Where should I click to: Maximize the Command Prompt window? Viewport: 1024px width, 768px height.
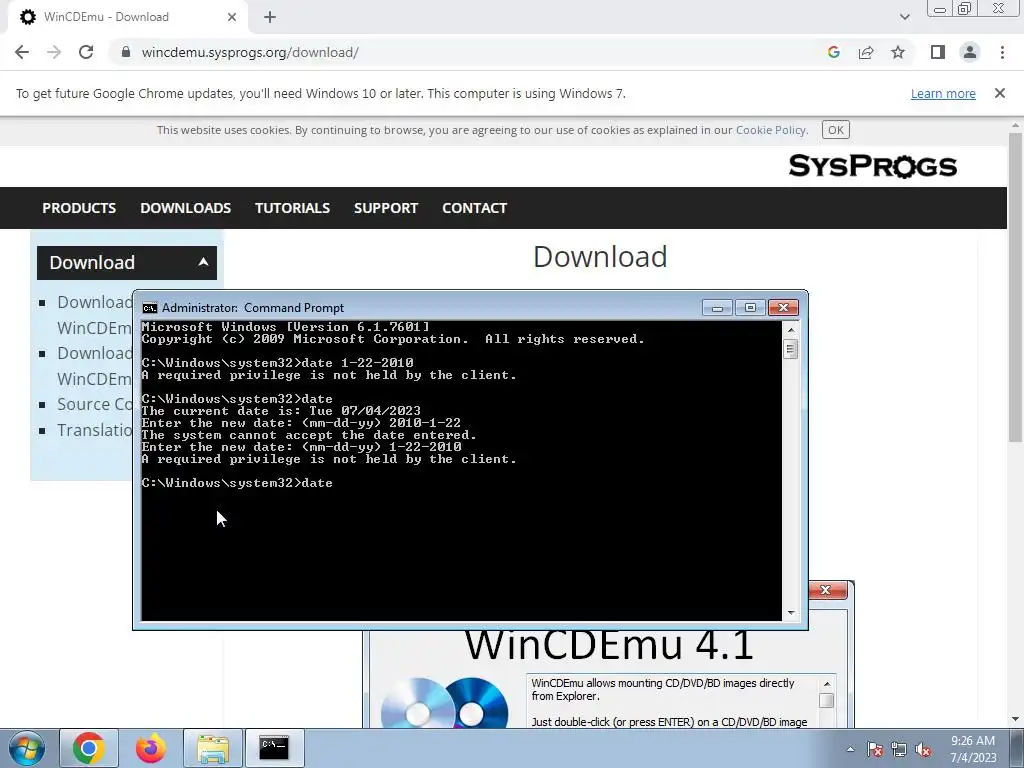point(750,308)
